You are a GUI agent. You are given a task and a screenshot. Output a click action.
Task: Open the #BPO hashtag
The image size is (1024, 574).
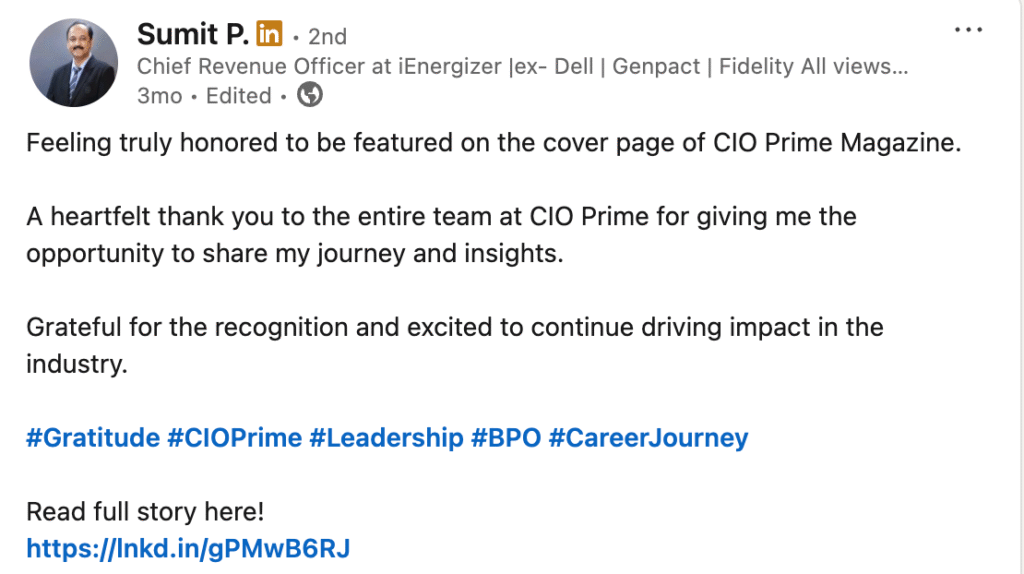[506, 438]
